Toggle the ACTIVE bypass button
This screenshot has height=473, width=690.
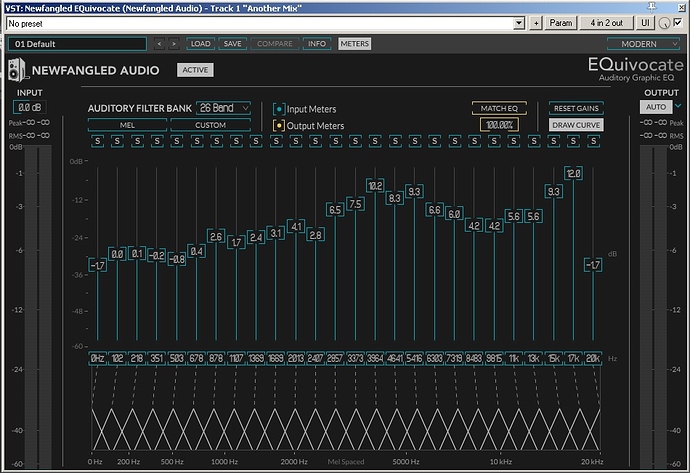click(x=195, y=70)
